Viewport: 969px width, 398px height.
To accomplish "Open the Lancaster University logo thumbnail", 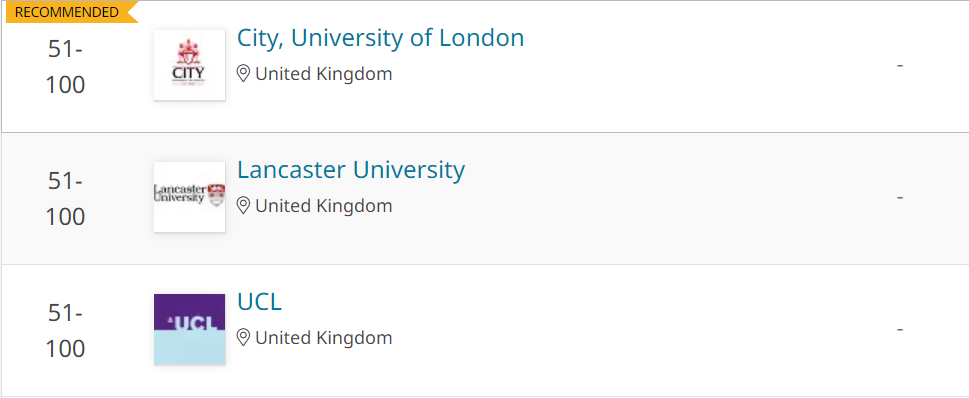I will 190,197.
